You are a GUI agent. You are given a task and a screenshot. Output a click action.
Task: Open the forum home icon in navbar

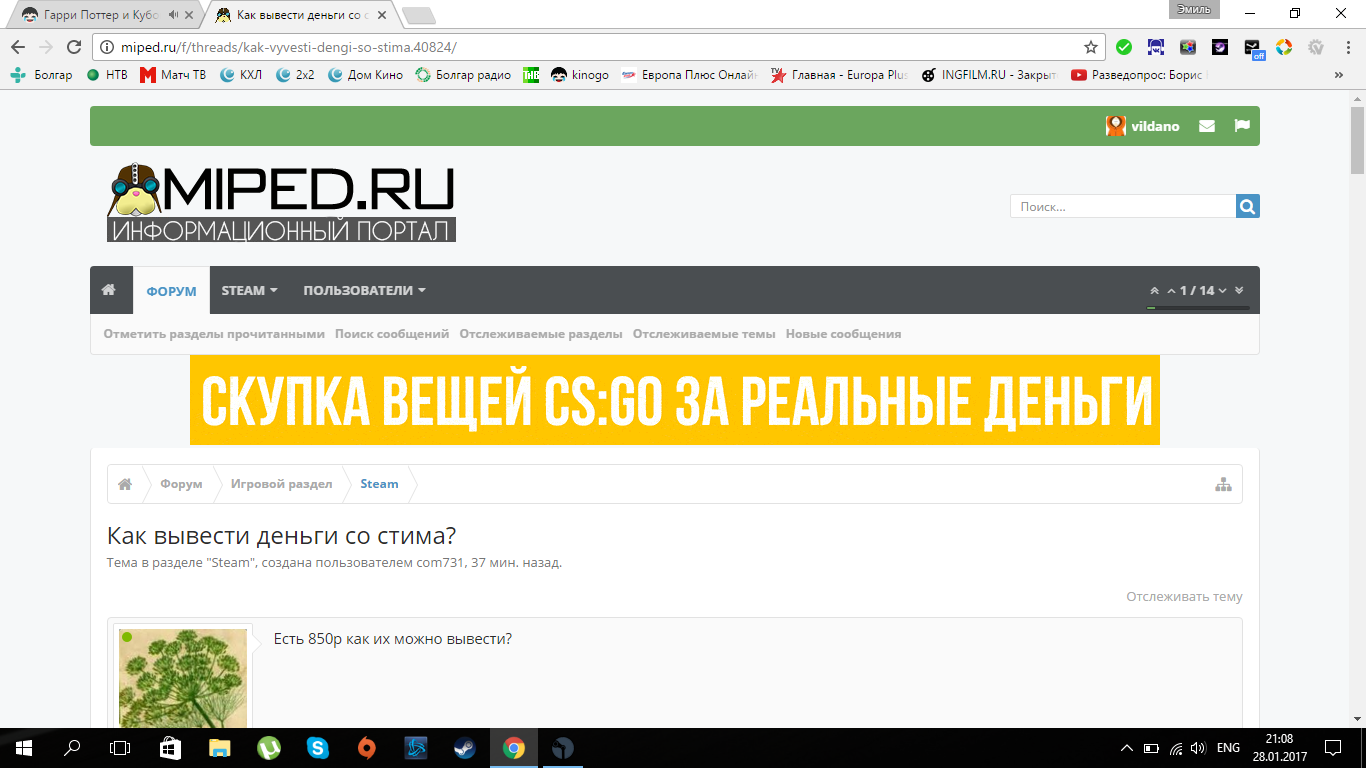coord(109,290)
